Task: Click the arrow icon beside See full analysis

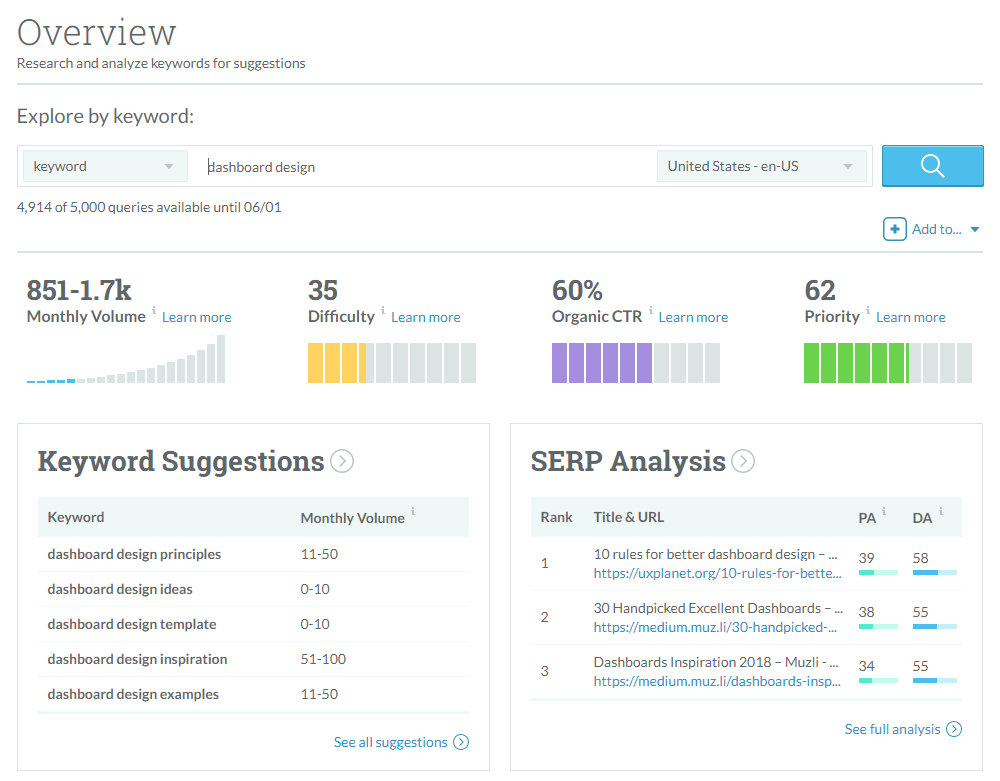Action: [x=953, y=729]
